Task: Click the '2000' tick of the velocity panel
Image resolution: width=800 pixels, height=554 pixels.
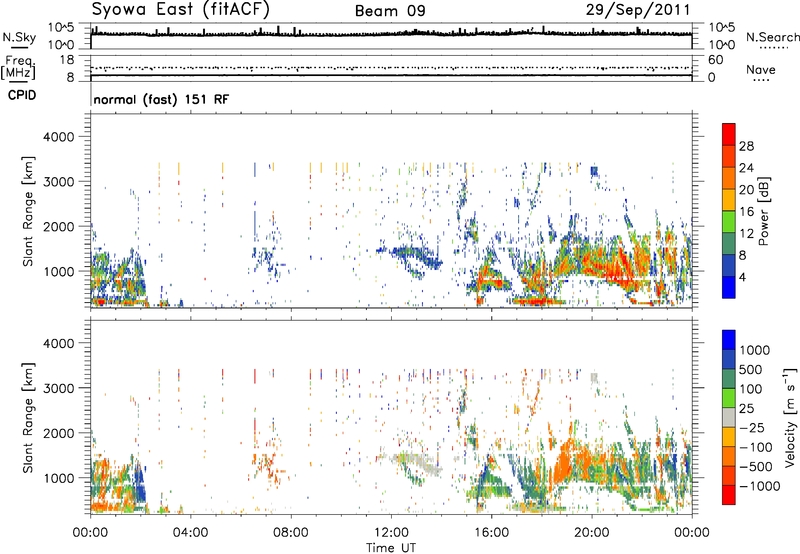Action: (58, 433)
